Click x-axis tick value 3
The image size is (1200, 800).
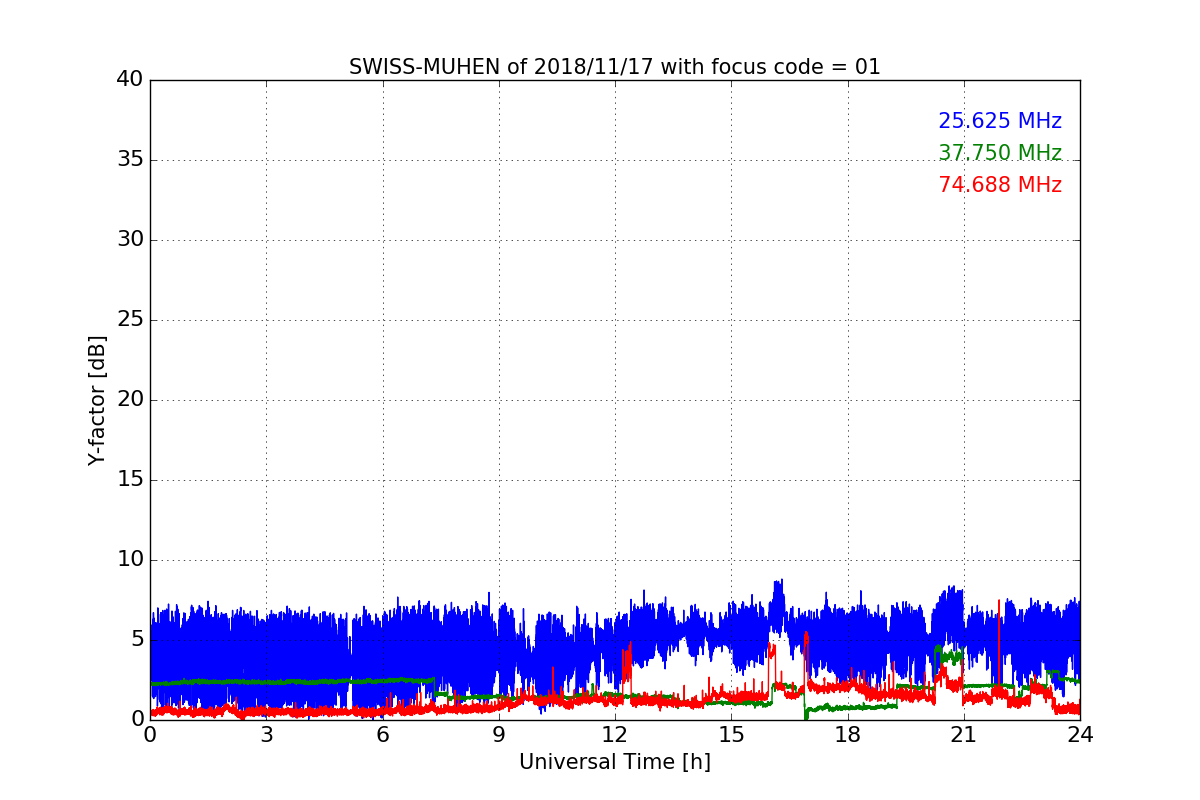click(266, 735)
